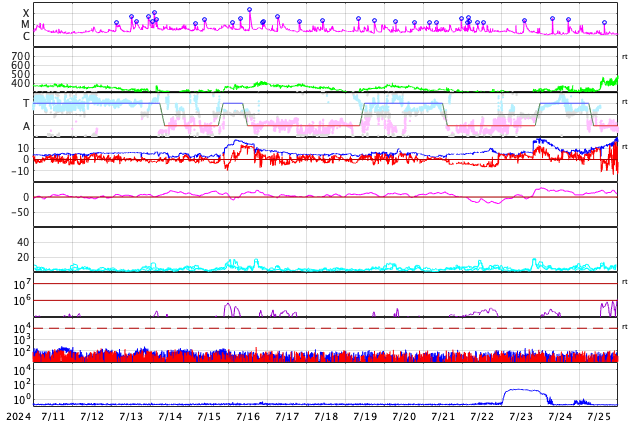Click the rt label beside the speed panel
This screenshot has height=424, width=634.
tap(625, 57)
